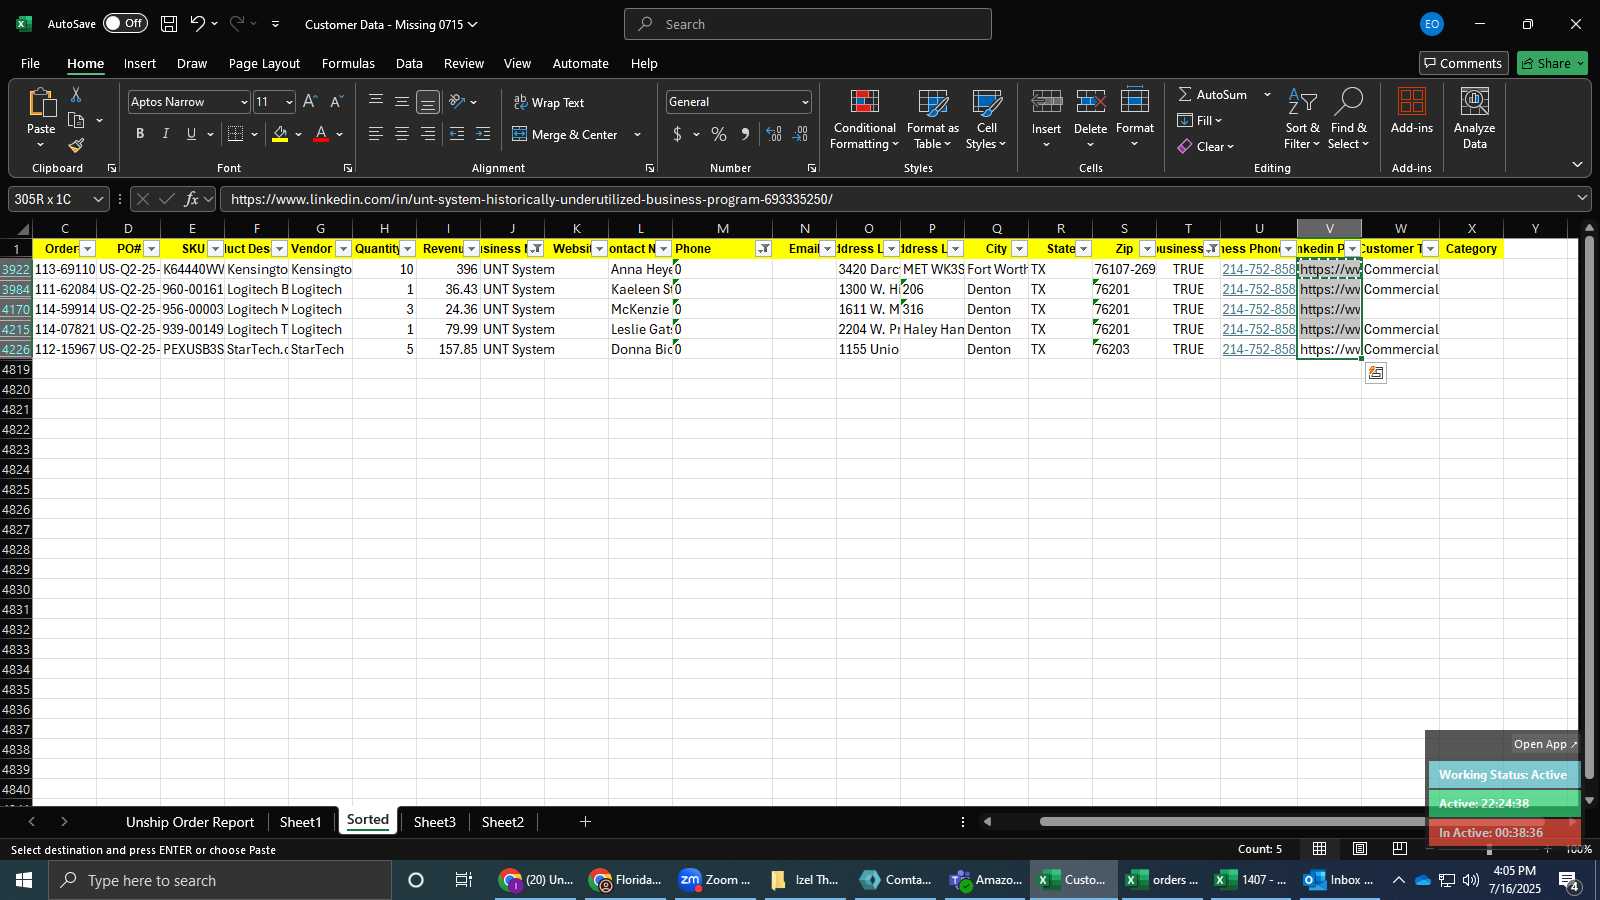Click the Borders icon
The width and height of the screenshot is (1600, 900).
[x=236, y=134]
